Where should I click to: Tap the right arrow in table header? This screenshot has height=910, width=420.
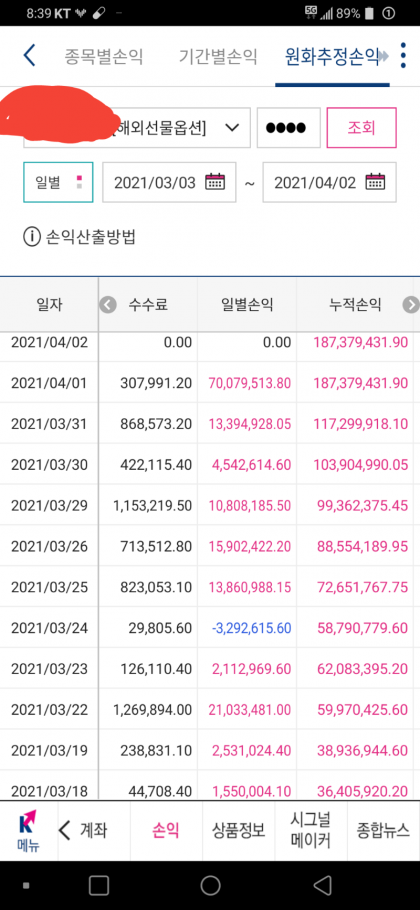click(x=411, y=305)
